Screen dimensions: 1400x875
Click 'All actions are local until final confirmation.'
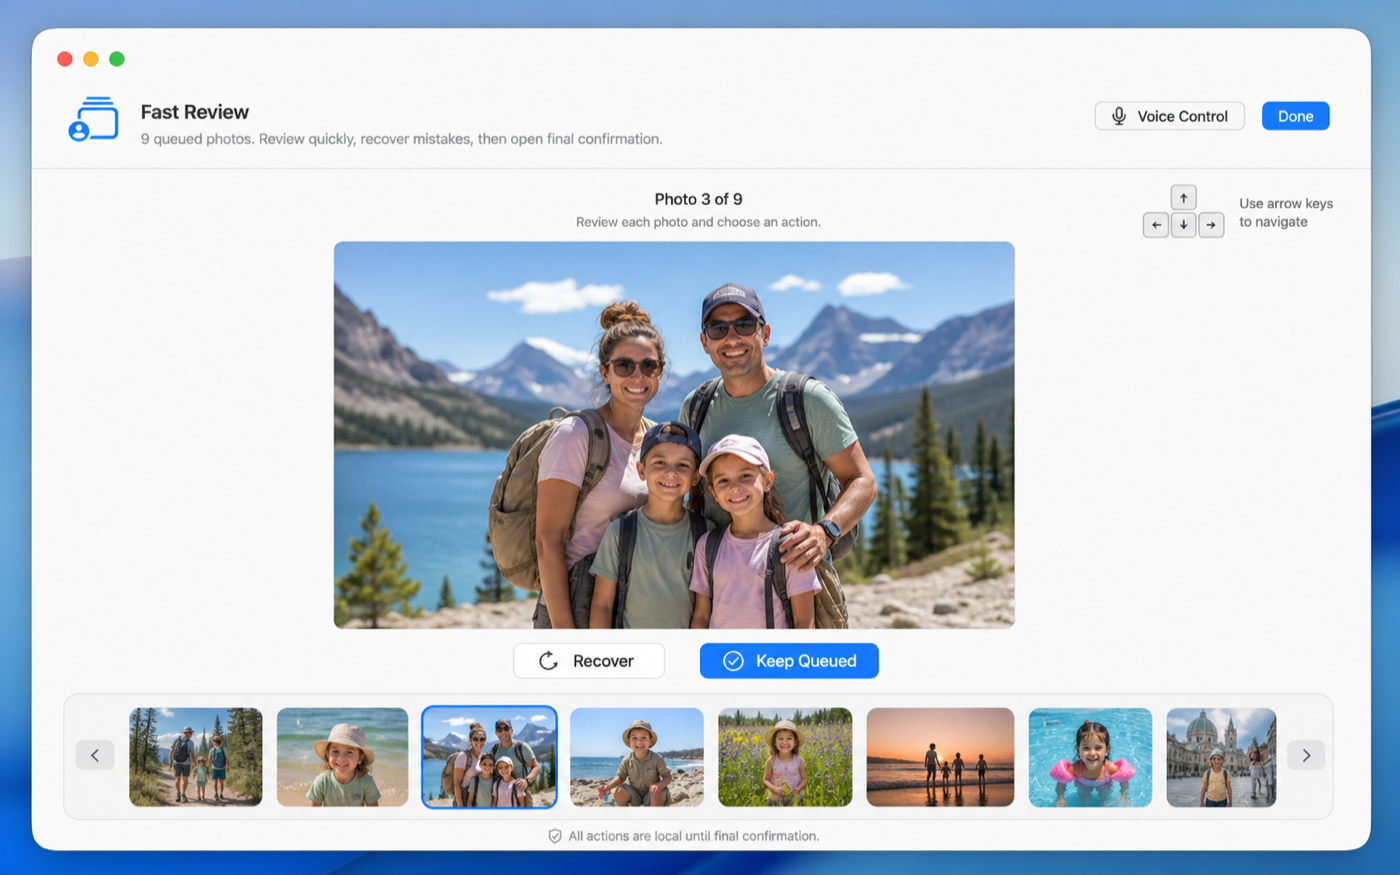[x=694, y=836]
